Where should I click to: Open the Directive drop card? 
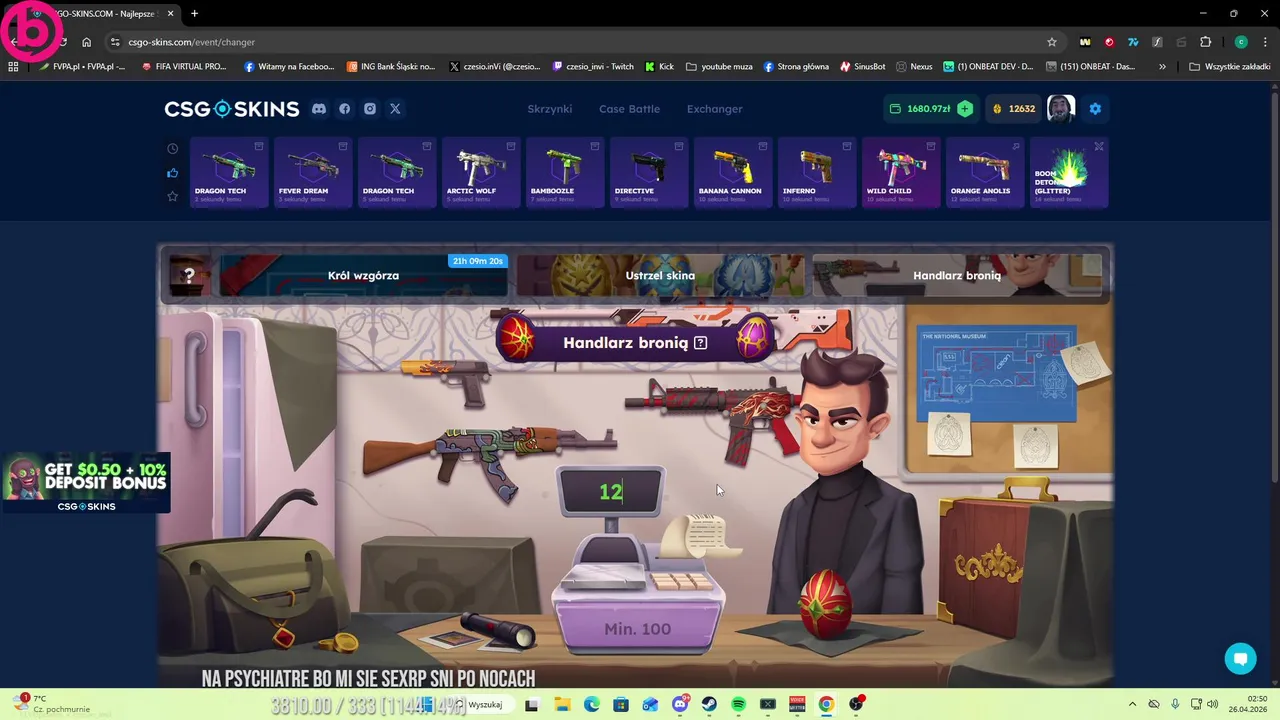click(x=648, y=173)
